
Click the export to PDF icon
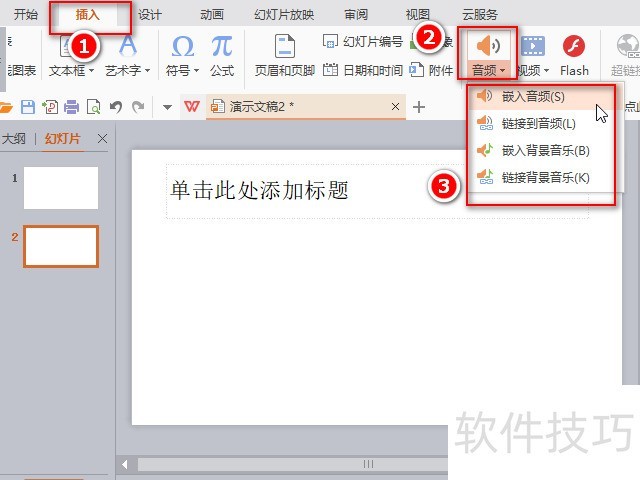[x=50, y=107]
